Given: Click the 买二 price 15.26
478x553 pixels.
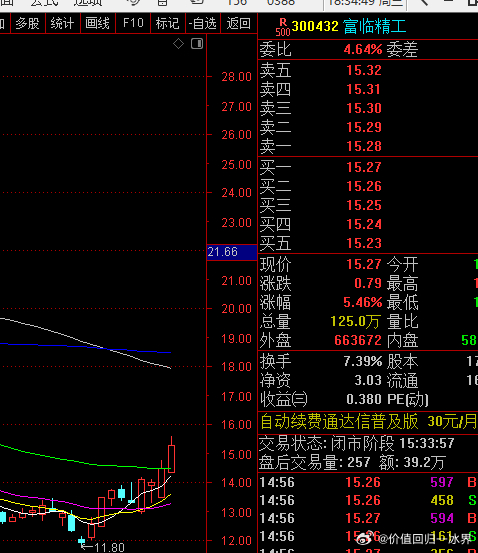Looking at the screenshot, I should tap(364, 186).
